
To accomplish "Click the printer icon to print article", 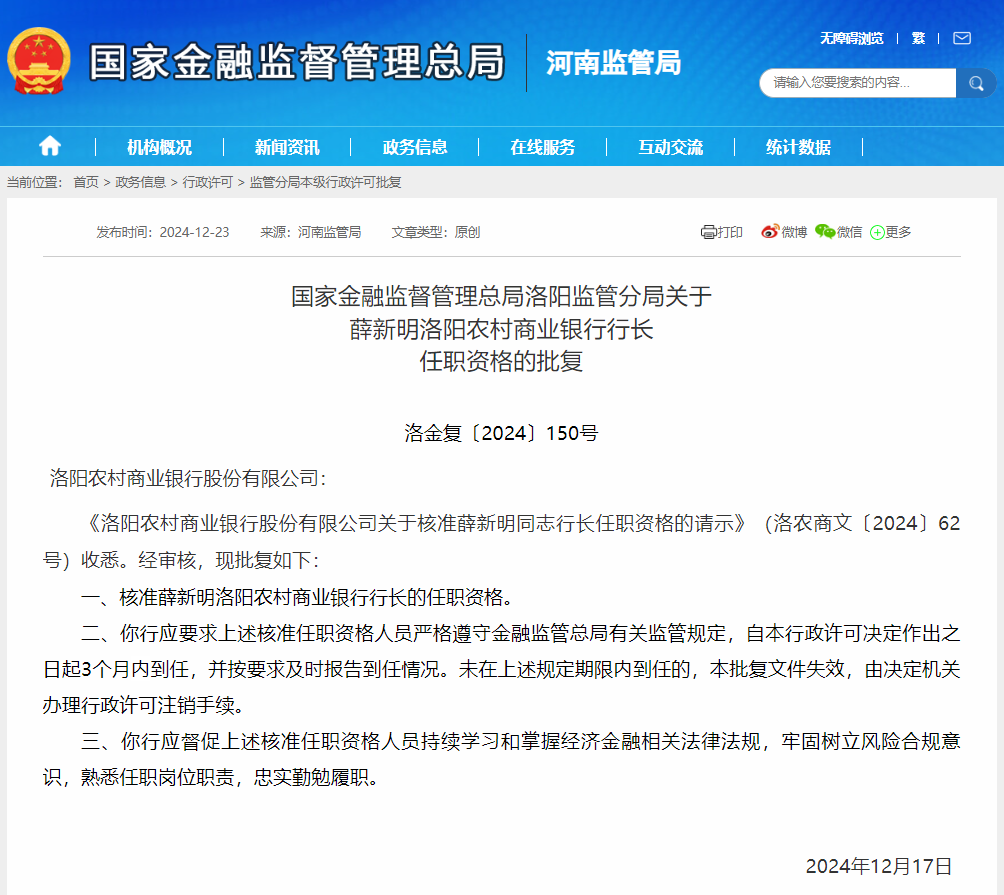I will 709,232.
